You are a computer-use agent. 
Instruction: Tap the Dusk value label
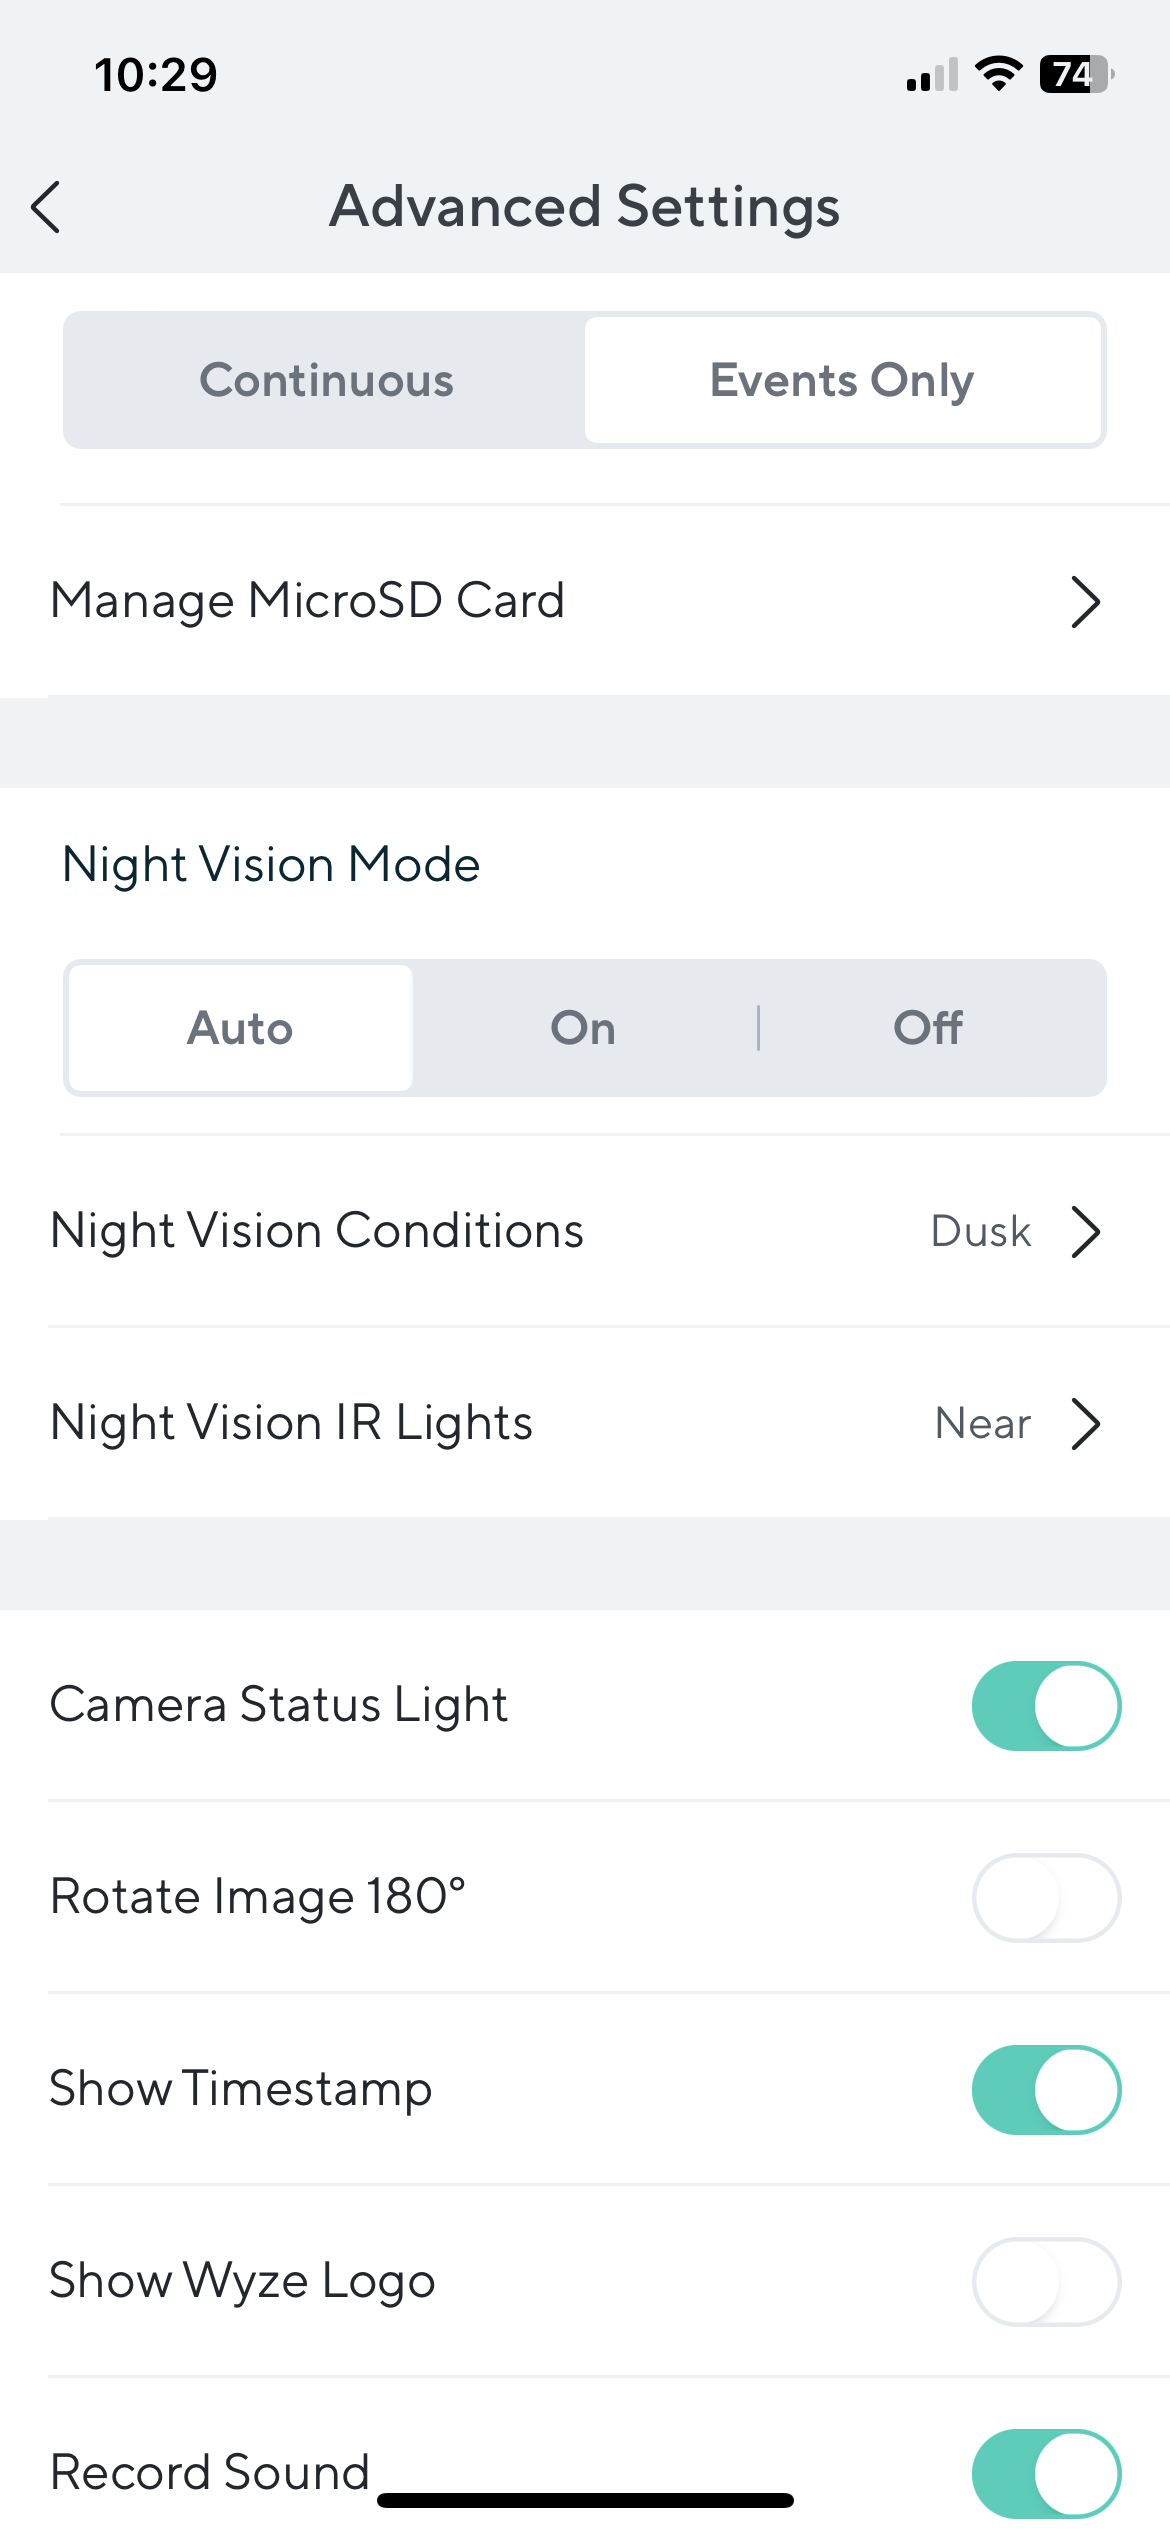[980, 1231]
